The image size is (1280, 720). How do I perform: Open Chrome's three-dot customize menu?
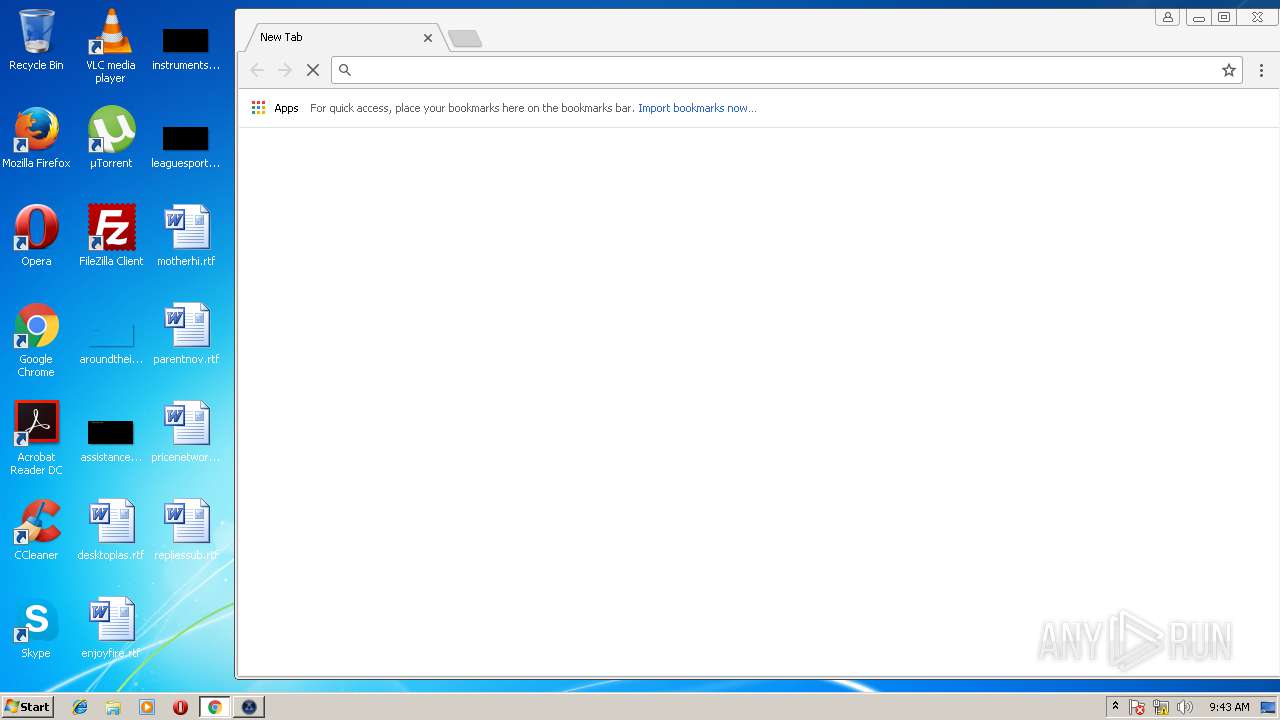point(1261,70)
